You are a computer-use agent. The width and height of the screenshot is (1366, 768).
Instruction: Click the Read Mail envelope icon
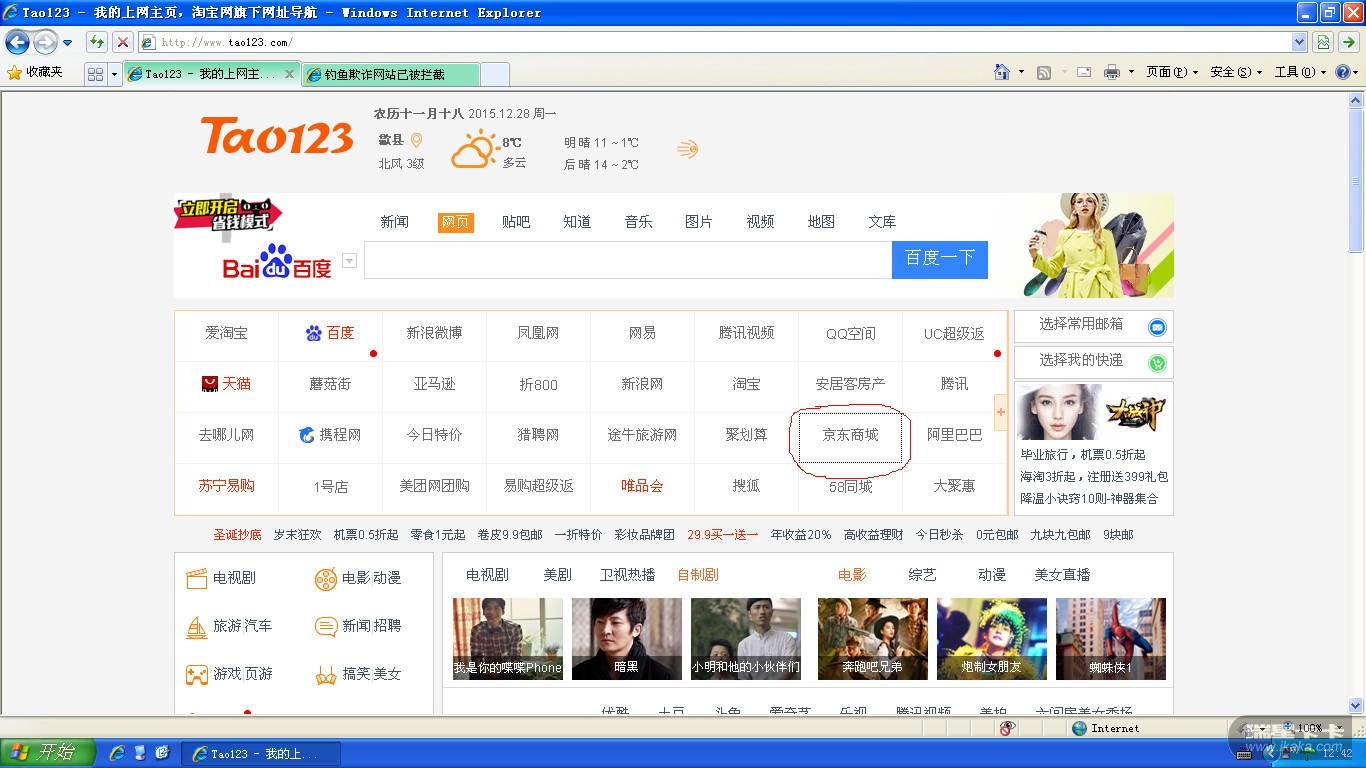tap(1084, 72)
